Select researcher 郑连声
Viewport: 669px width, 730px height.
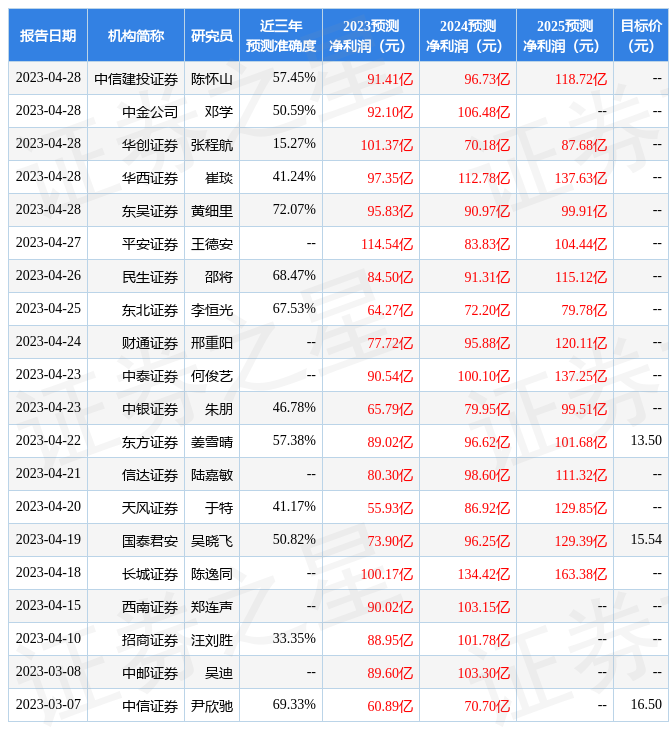click(212, 608)
